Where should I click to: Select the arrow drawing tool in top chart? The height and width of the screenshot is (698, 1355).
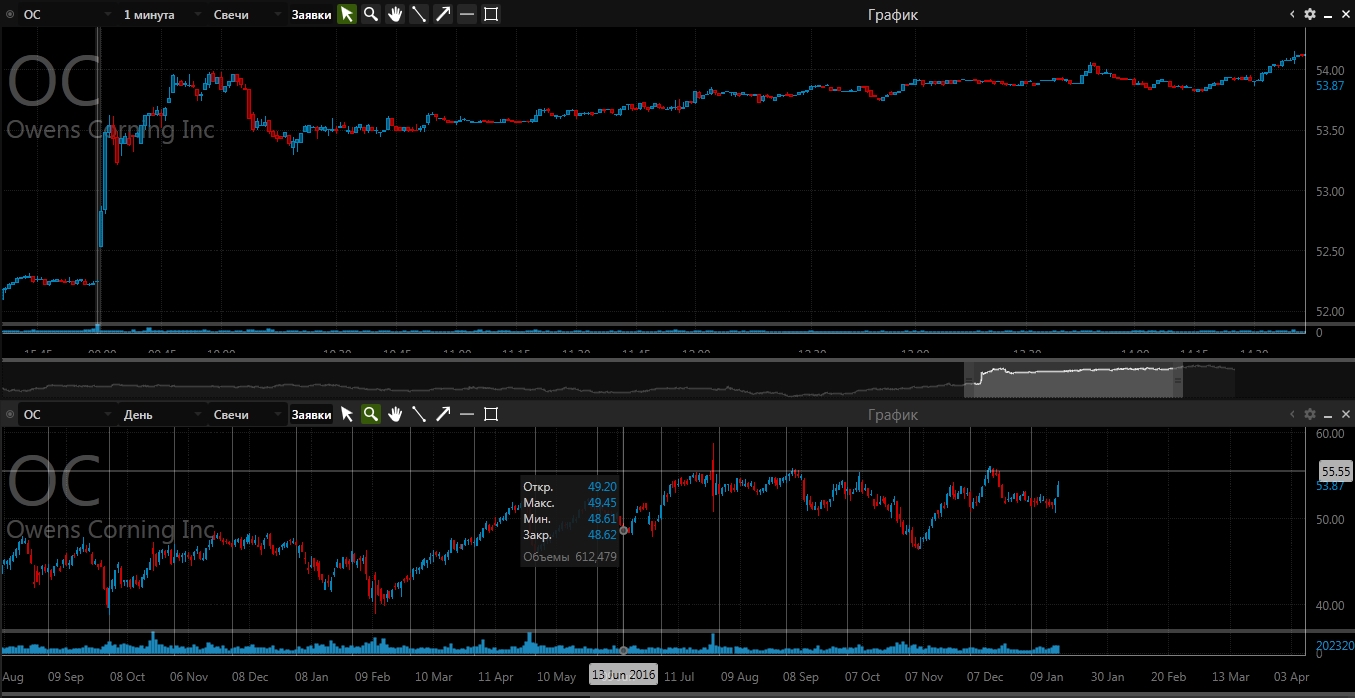coord(443,15)
